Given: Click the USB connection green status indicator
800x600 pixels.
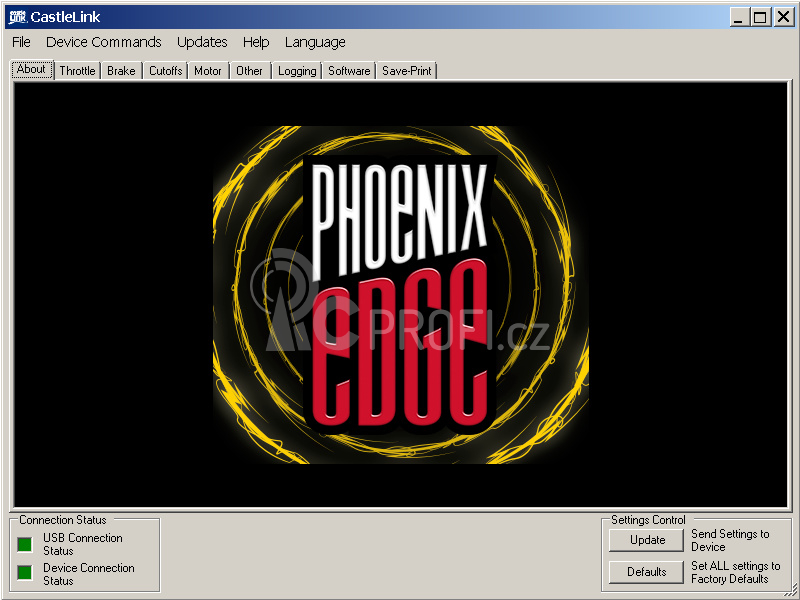Looking at the screenshot, I should click(x=24, y=544).
